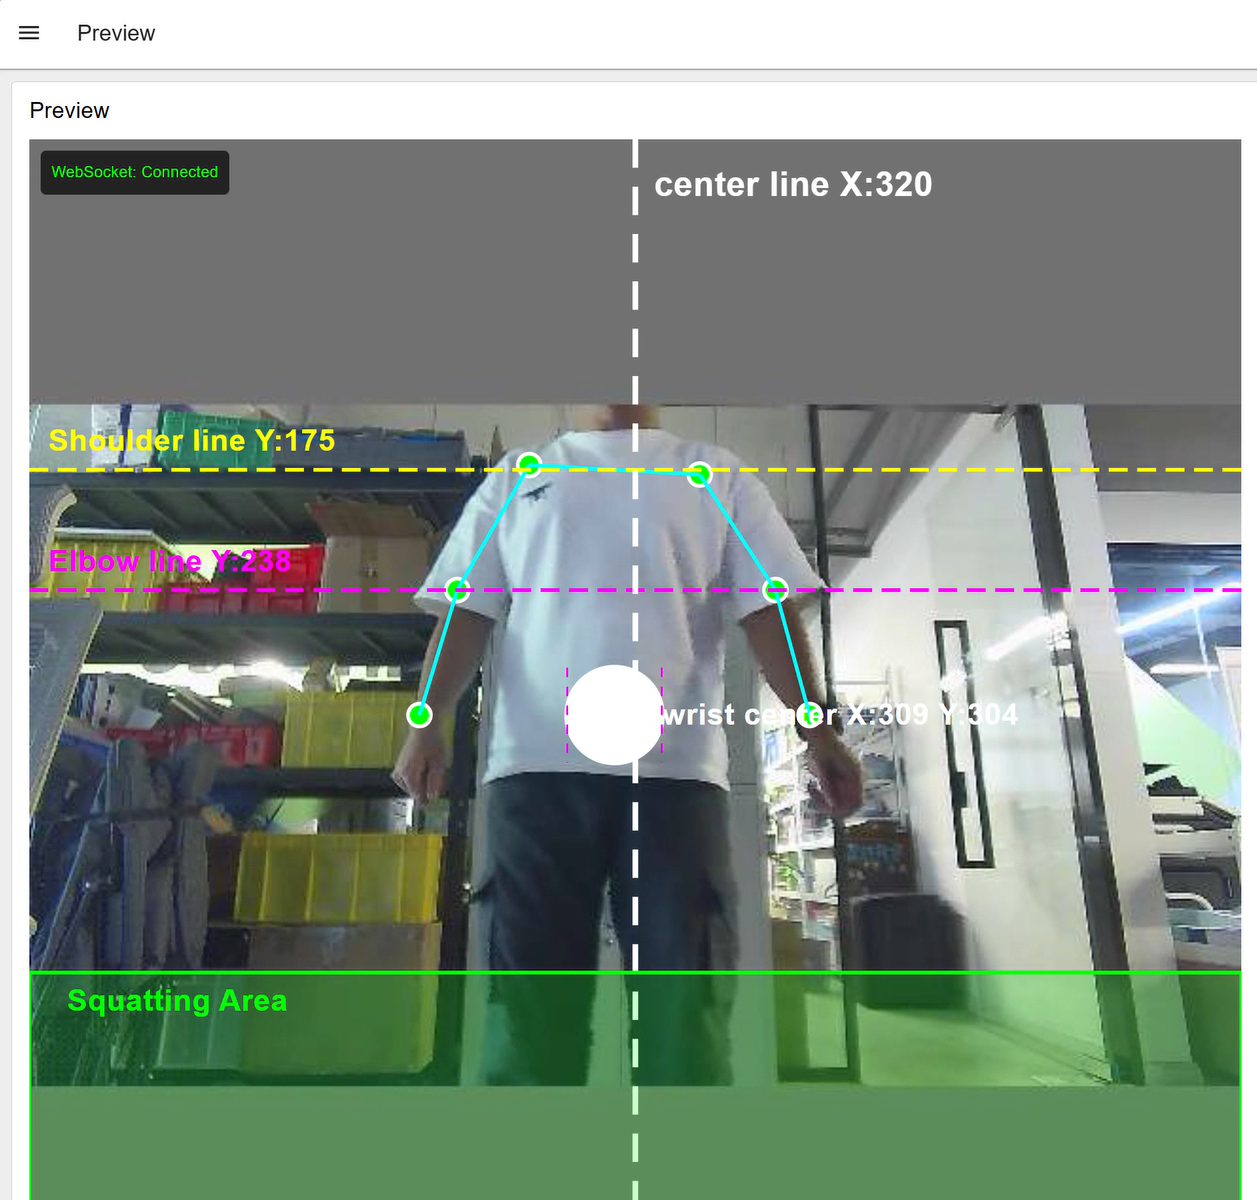The height and width of the screenshot is (1200, 1257).
Task: Click the Preview title in the app bar
Action: pyautogui.click(x=116, y=33)
